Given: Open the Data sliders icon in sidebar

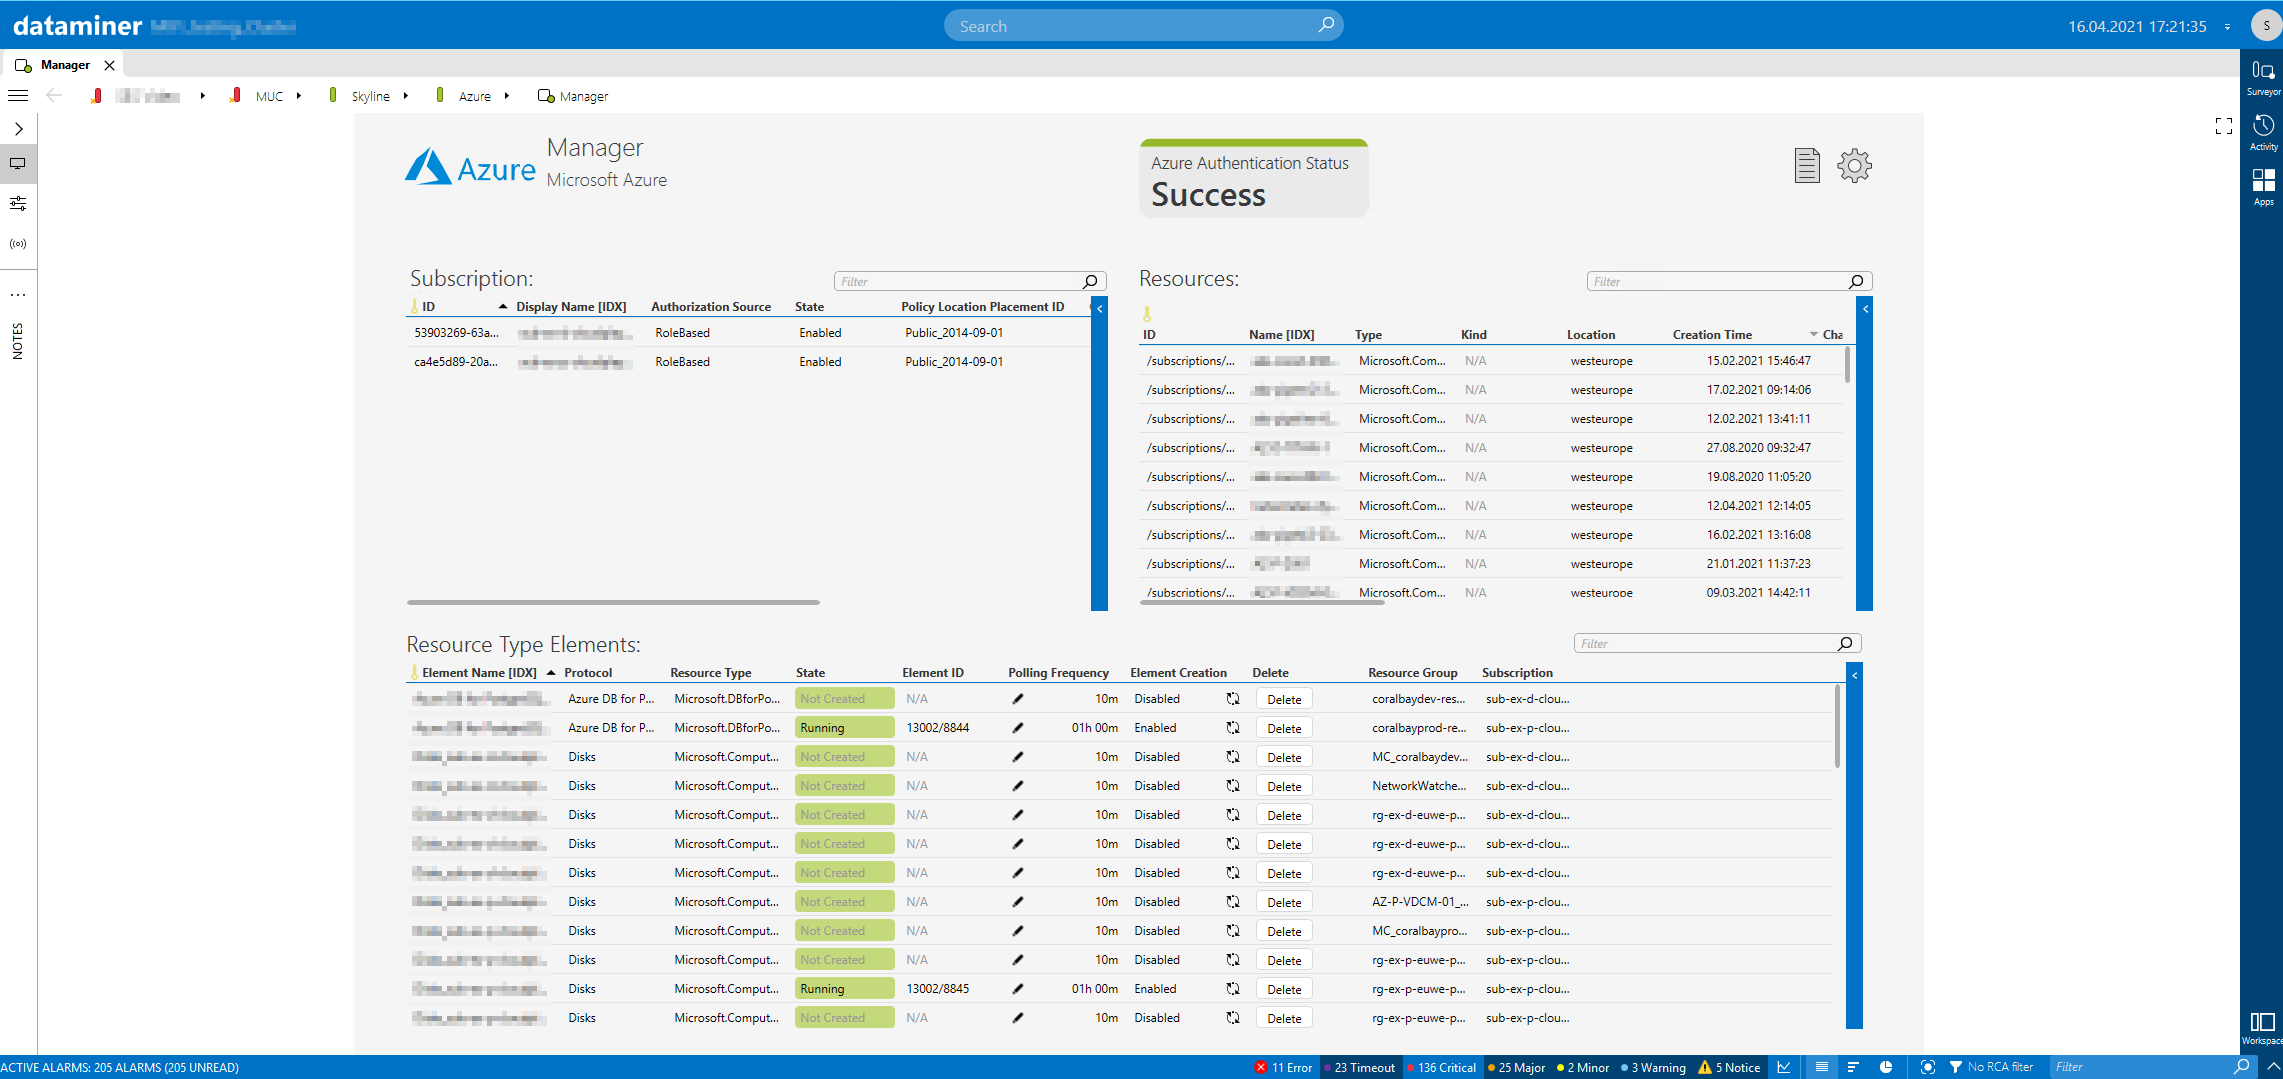Looking at the screenshot, I should (x=18, y=204).
